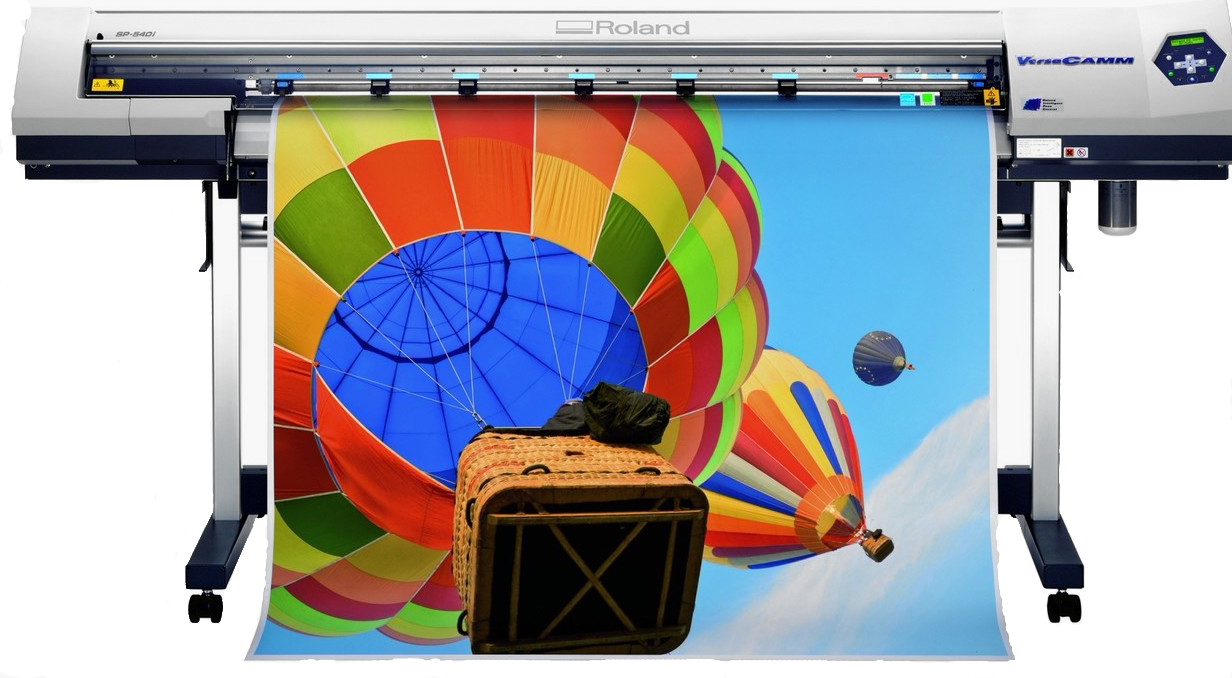Viewport: 1232px width, 678px height.
Task: Click the VersaCAMM brand name
Action: click(1075, 61)
